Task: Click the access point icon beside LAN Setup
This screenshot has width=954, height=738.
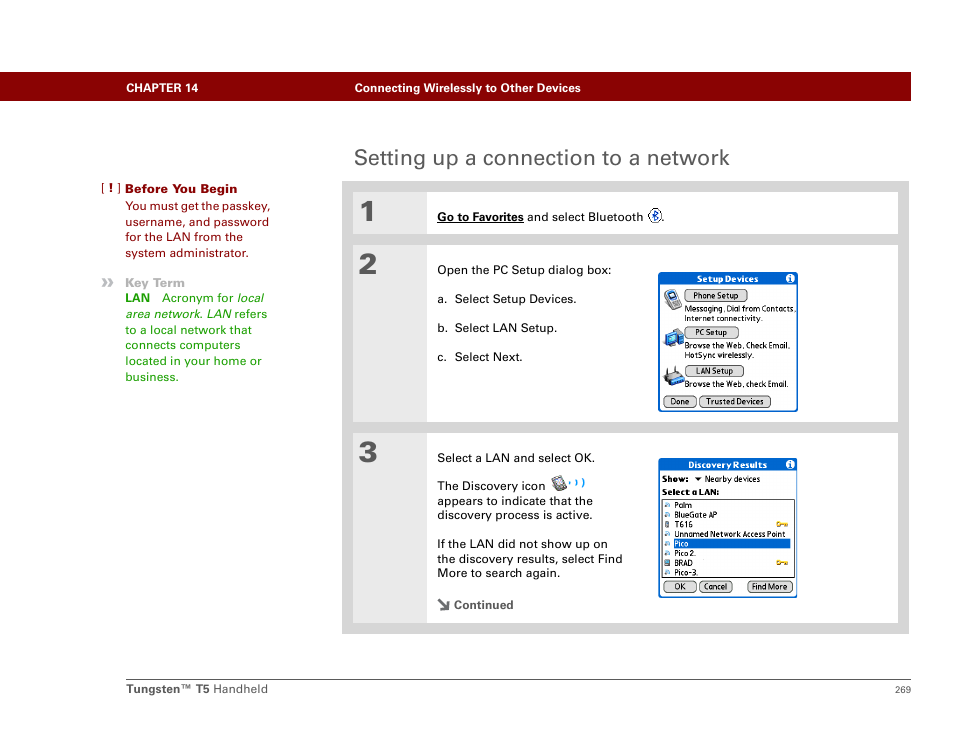Action: click(674, 376)
